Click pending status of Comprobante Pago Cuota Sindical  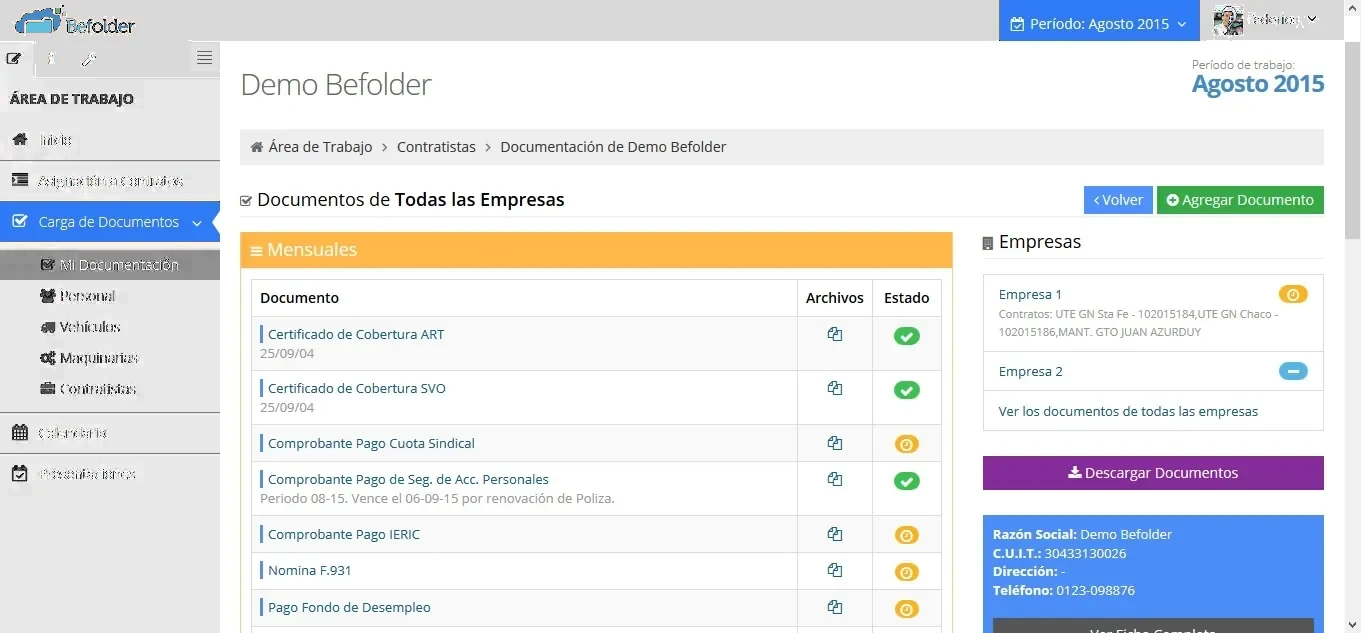[x=907, y=444]
